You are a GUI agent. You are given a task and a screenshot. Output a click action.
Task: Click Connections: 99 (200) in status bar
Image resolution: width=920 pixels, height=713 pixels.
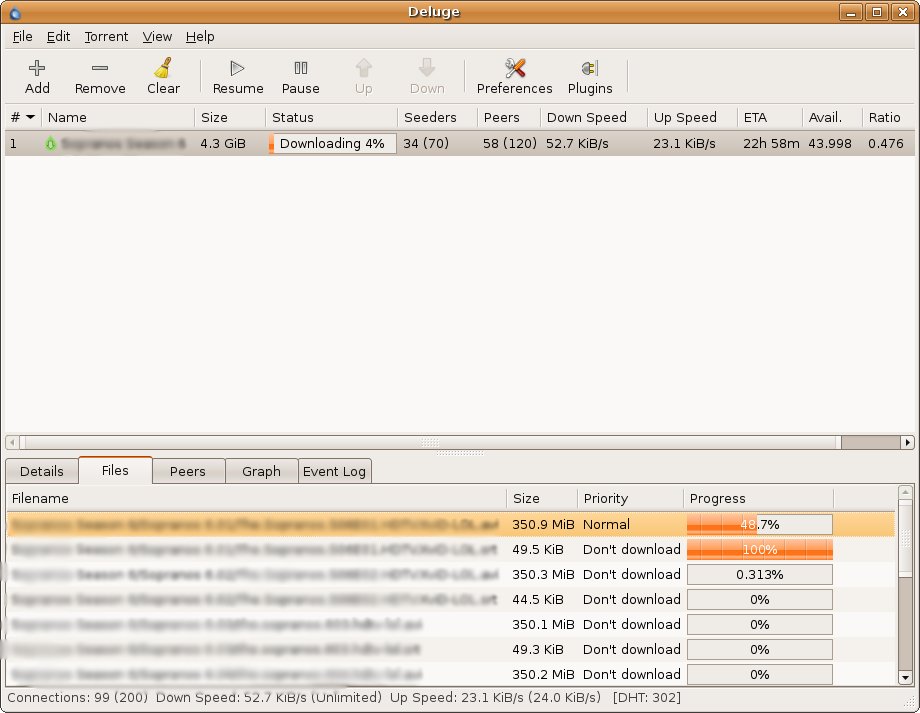coord(77,698)
